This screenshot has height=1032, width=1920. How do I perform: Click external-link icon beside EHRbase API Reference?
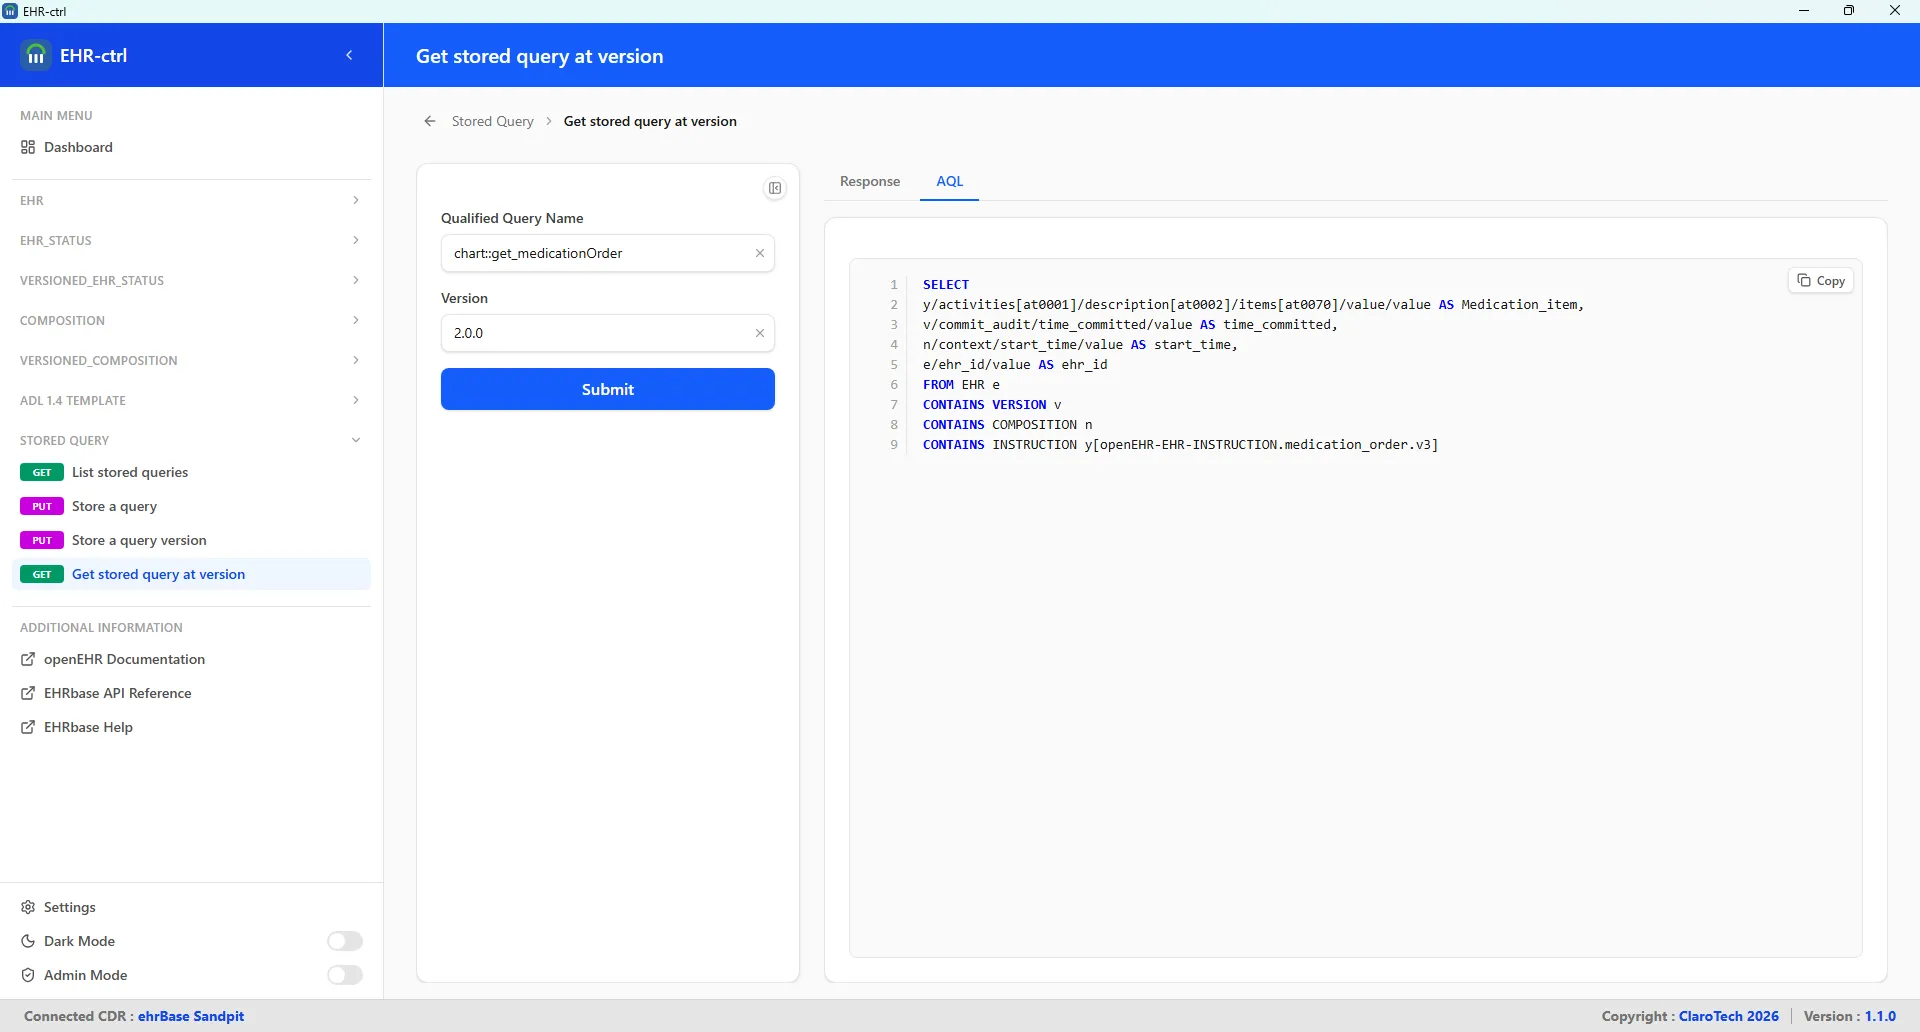coord(28,693)
